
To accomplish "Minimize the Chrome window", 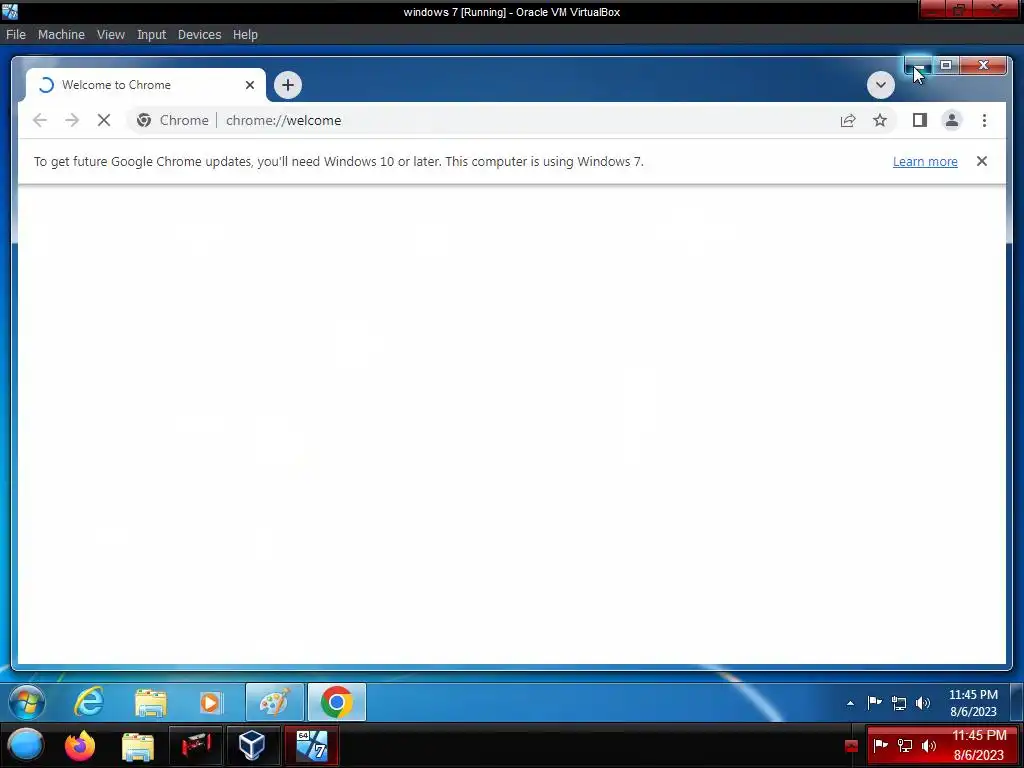I will [x=918, y=65].
